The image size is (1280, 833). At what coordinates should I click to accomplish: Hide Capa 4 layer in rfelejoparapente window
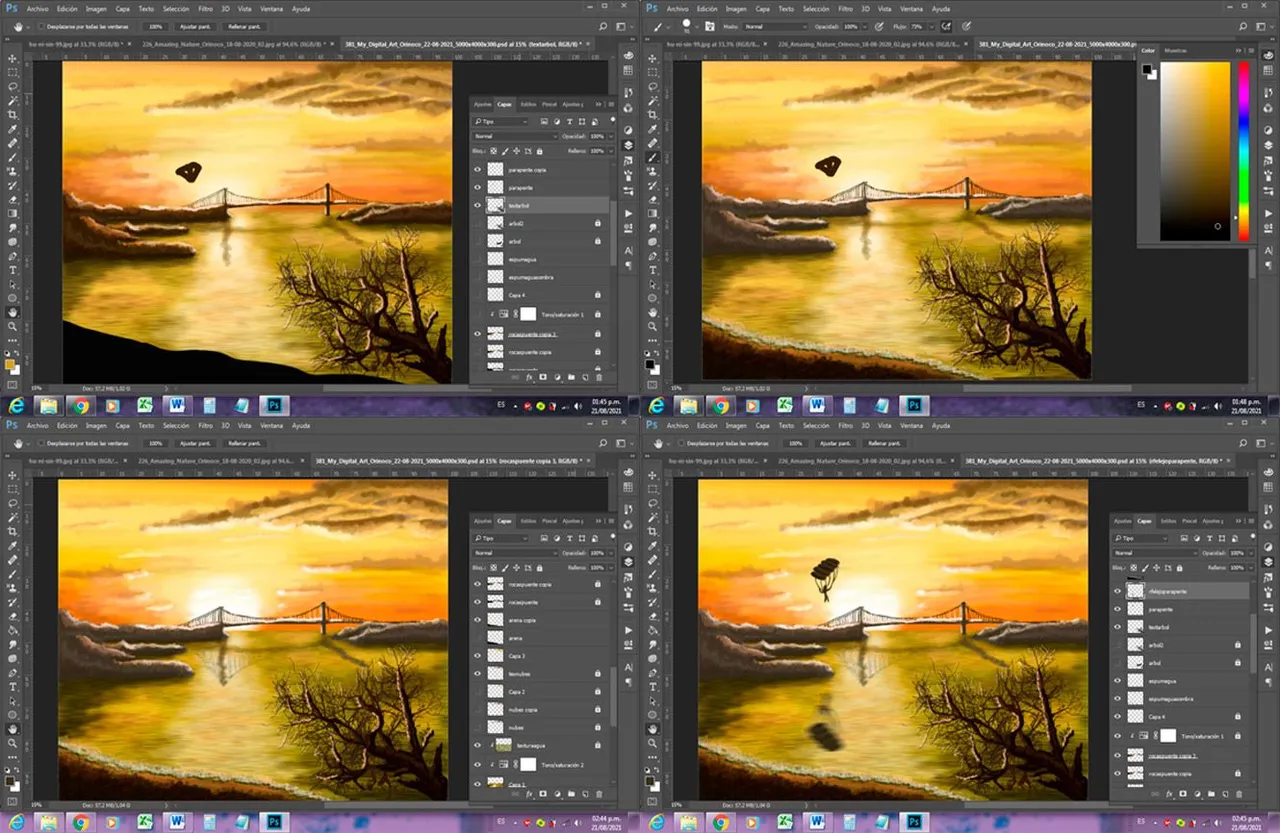point(1118,716)
